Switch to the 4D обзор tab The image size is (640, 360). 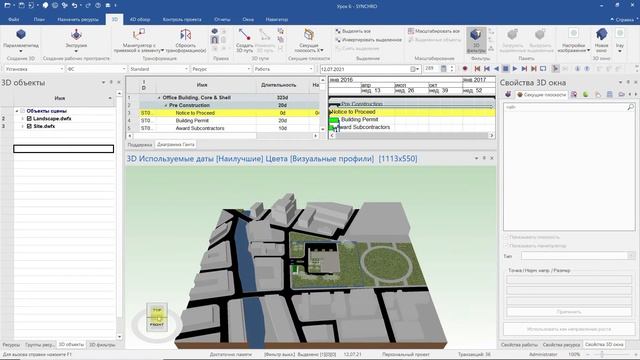click(x=140, y=19)
